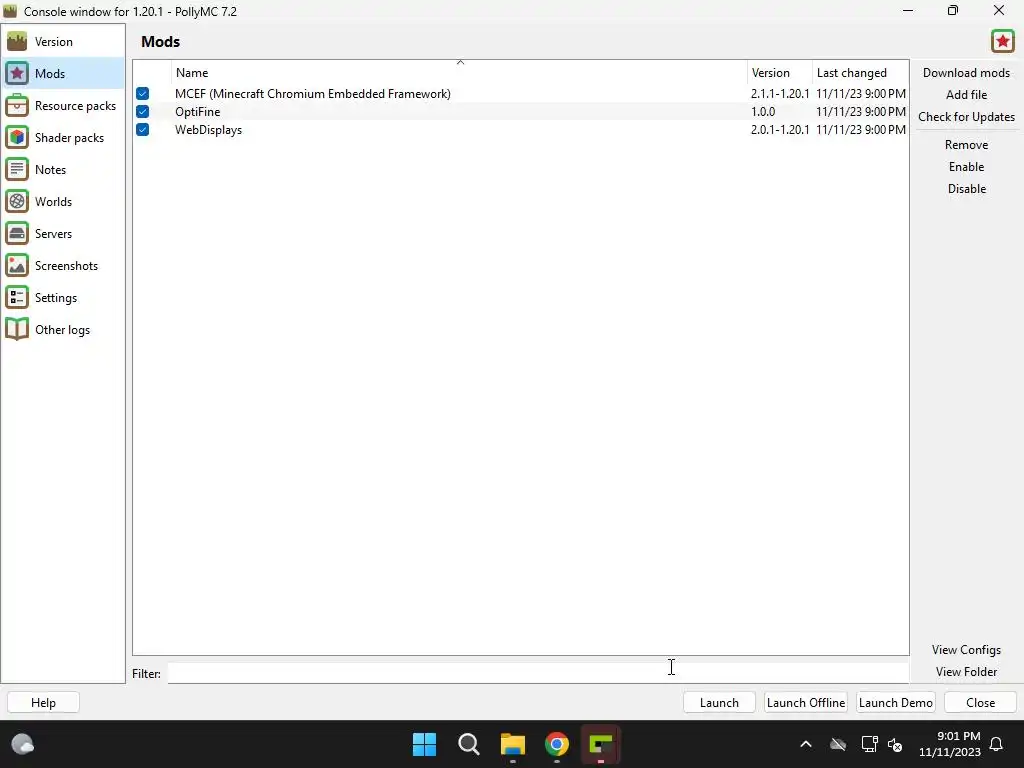Open the weather widget on taskbar
Viewport: 1024px width, 768px height.
23,744
